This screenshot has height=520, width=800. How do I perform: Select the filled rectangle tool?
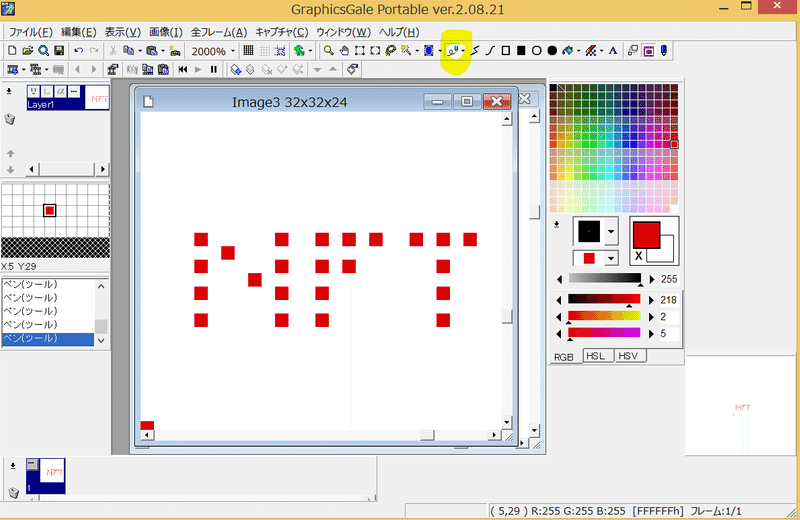pos(521,51)
